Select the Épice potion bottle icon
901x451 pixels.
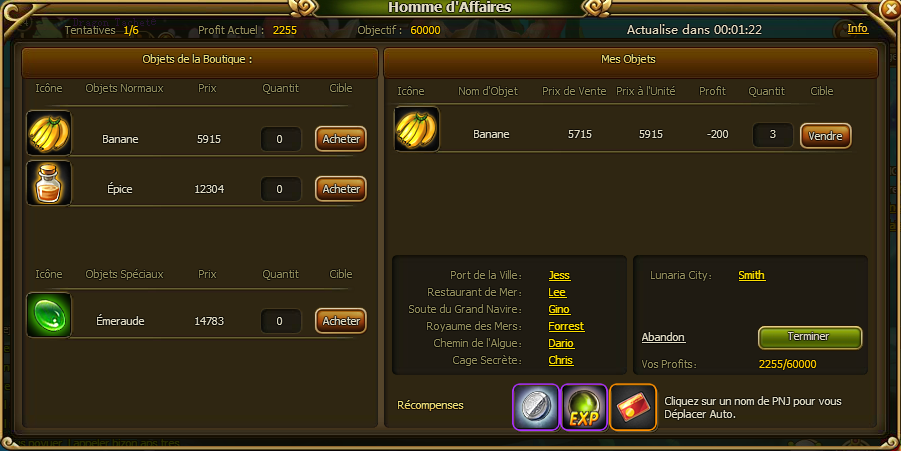click(49, 183)
